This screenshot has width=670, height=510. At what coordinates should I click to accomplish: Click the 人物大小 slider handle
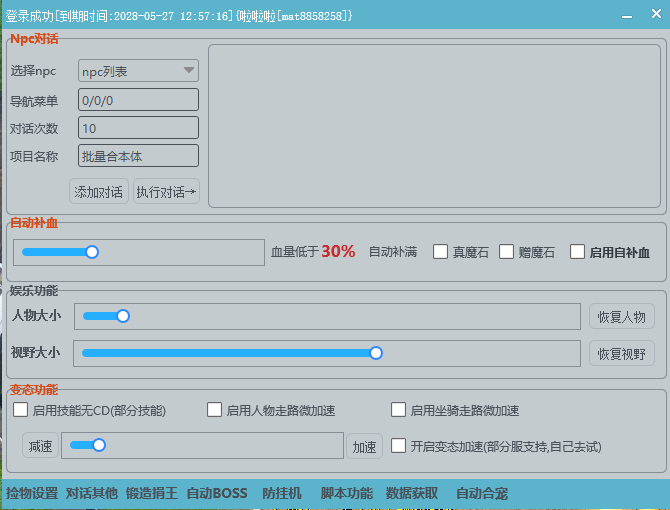coord(123,316)
